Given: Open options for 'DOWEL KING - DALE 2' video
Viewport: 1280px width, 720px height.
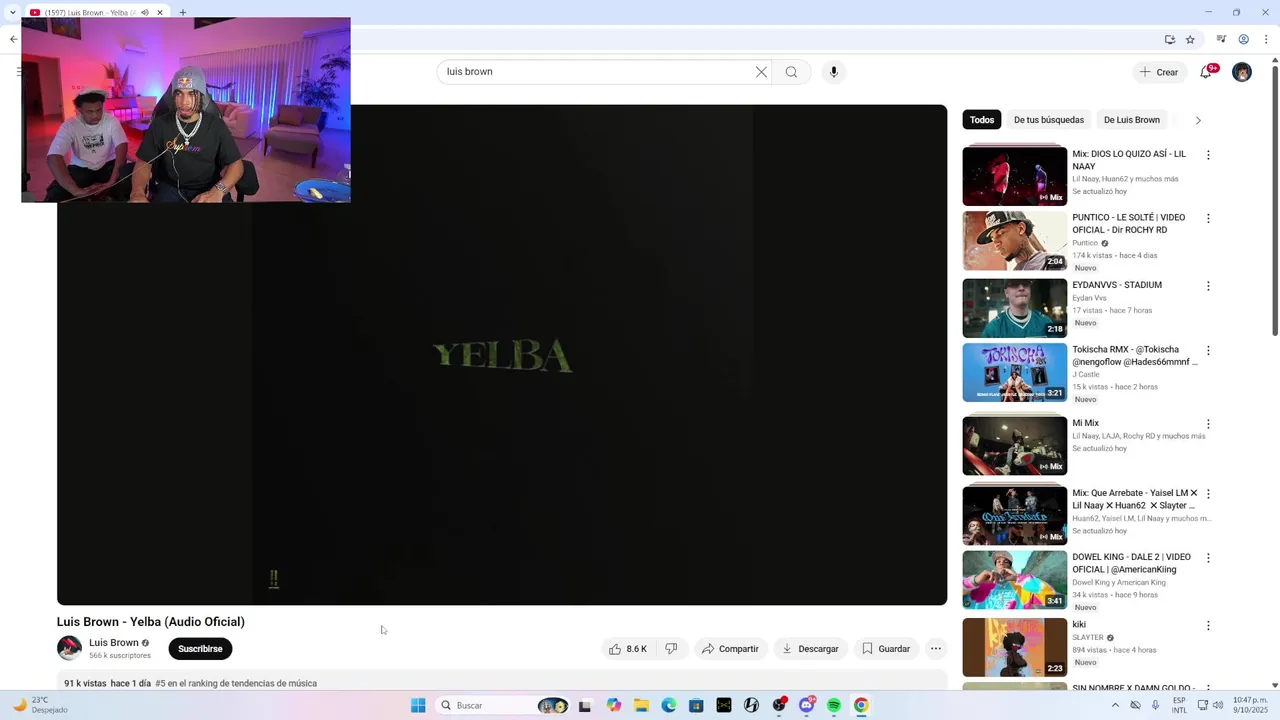Looking at the screenshot, I should (1208, 558).
